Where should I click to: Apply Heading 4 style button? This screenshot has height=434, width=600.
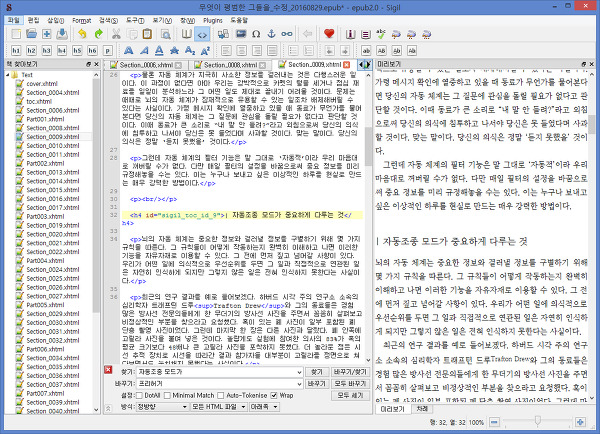pos(62,51)
